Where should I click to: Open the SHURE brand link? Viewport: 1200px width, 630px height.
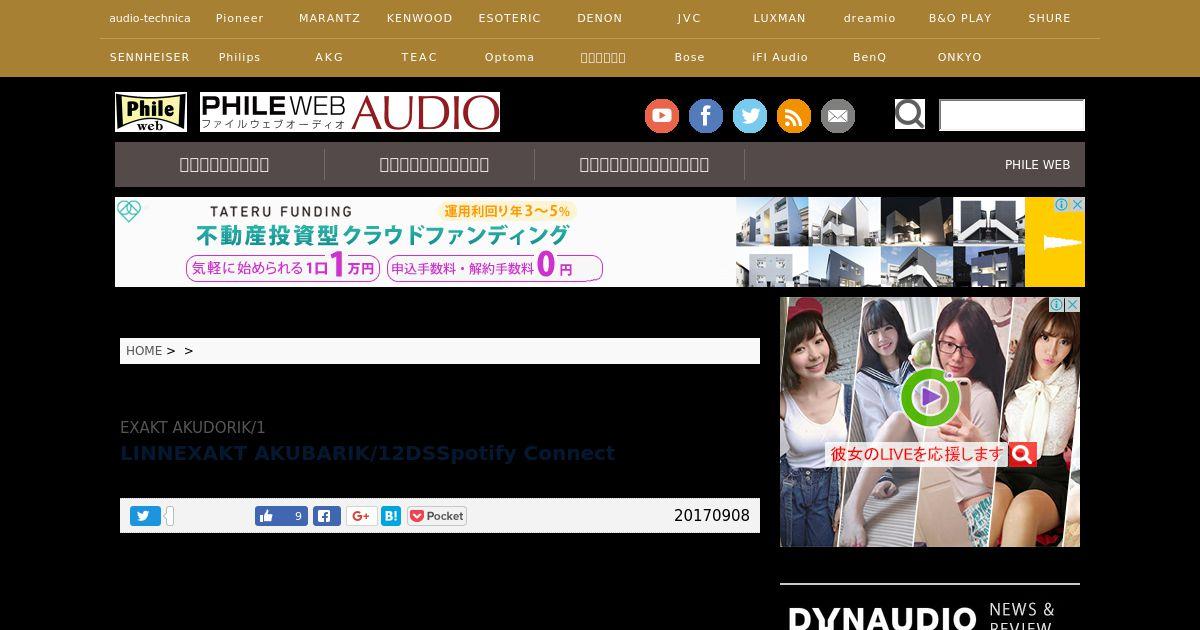pyautogui.click(x=1050, y=18)
